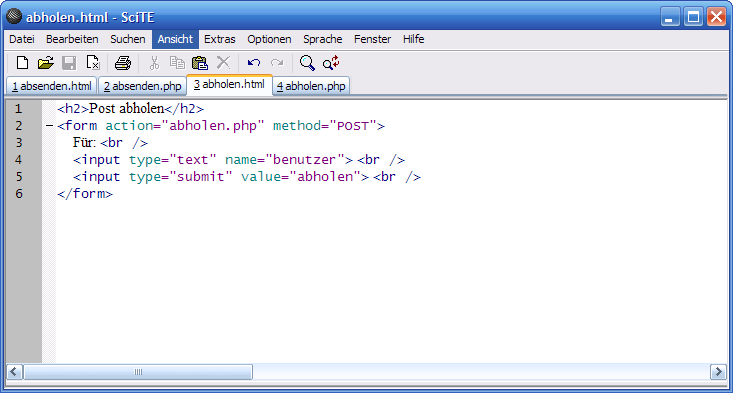Viewport: 733px width, 393px height.
Task: Click the "benutzer" name value
Action: [x=305, y=160]
